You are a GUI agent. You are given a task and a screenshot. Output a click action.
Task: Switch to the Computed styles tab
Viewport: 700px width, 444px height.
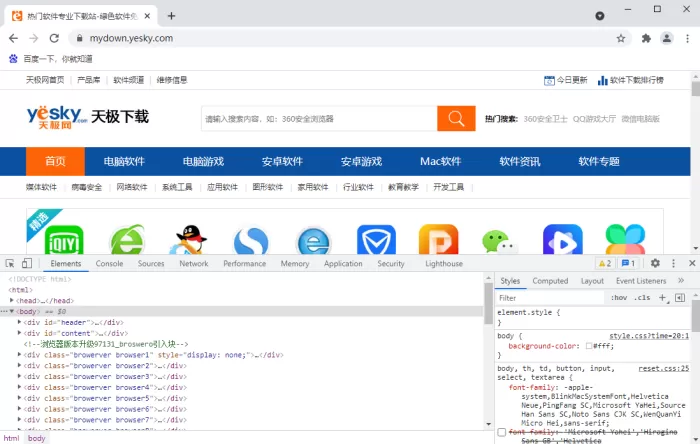point(550,281)
